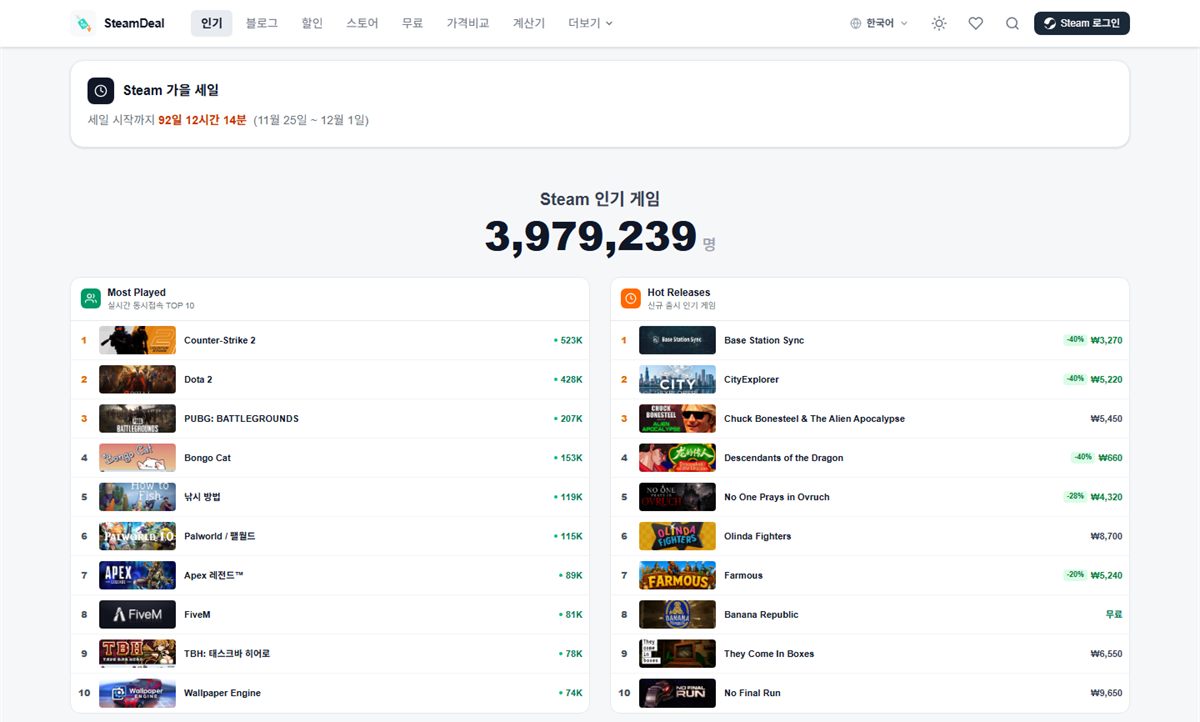Click the Steam 가을 세일 heading

click(171, 91)
